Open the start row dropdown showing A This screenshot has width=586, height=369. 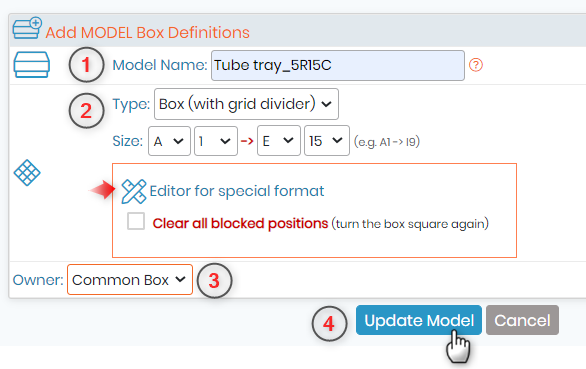[x=169, y=141]
